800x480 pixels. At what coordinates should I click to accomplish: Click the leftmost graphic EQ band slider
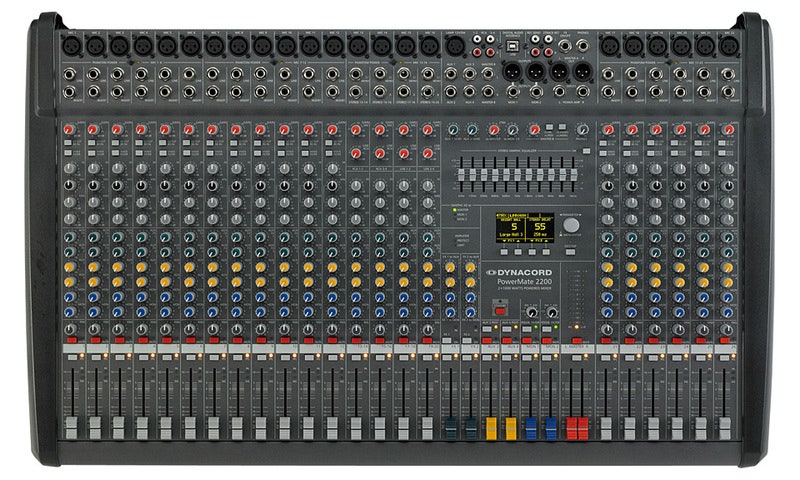pyautogui.click(x=462, y=172)
